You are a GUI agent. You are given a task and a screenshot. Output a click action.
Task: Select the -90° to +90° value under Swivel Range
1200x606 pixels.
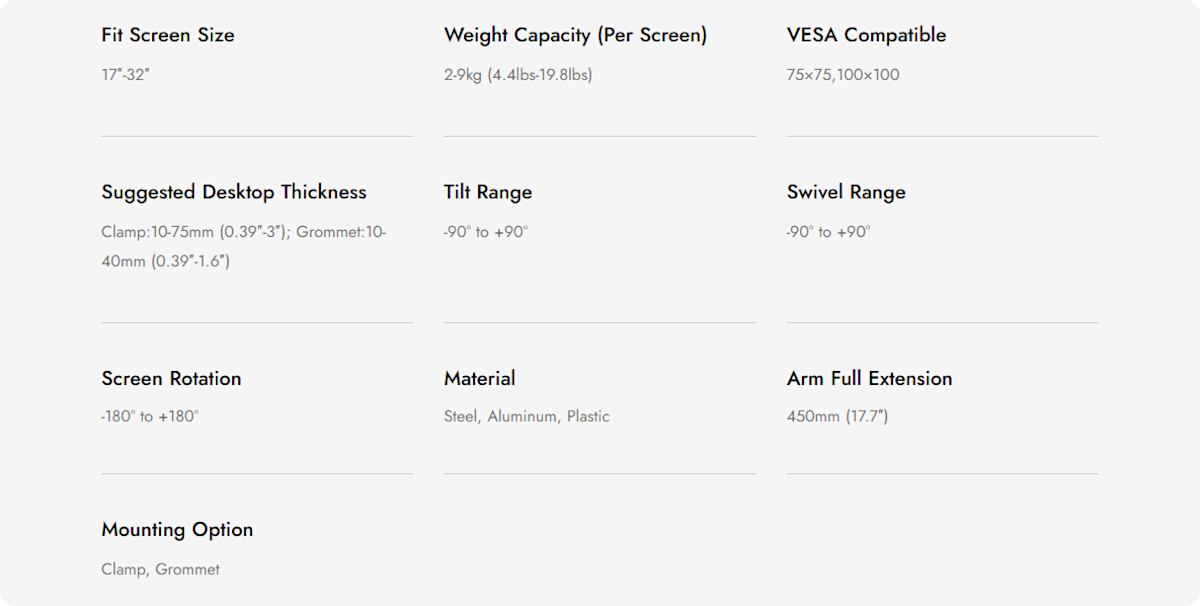[x=829, y=232]
